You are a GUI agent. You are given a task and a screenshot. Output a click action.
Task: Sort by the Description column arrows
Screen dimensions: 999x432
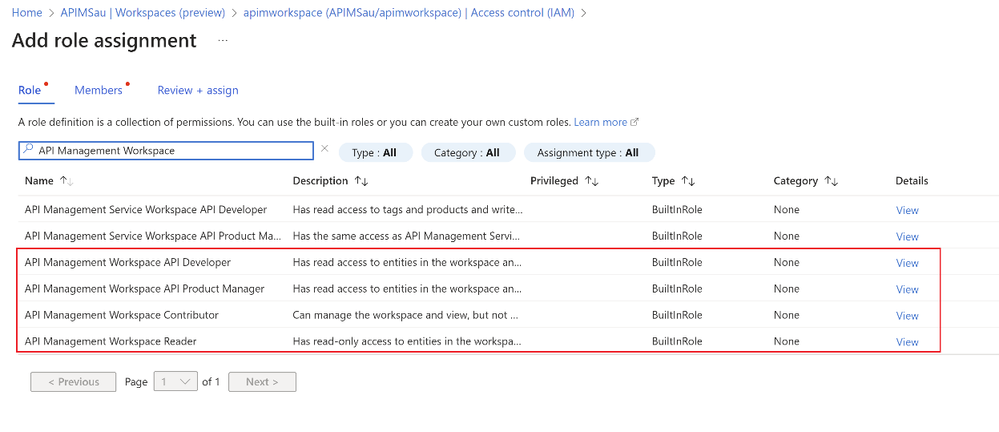361,181
